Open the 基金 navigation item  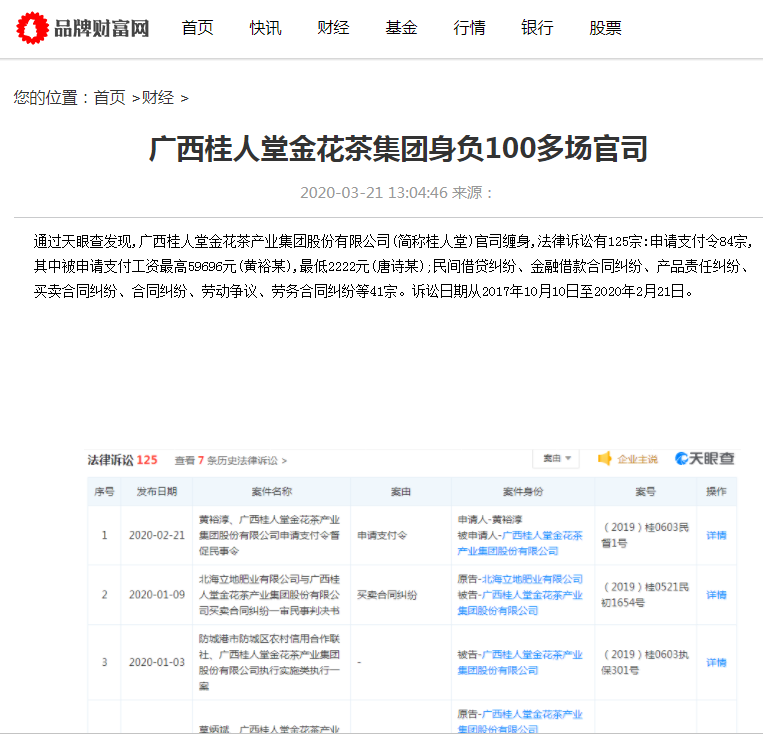(x=401, y=28)
